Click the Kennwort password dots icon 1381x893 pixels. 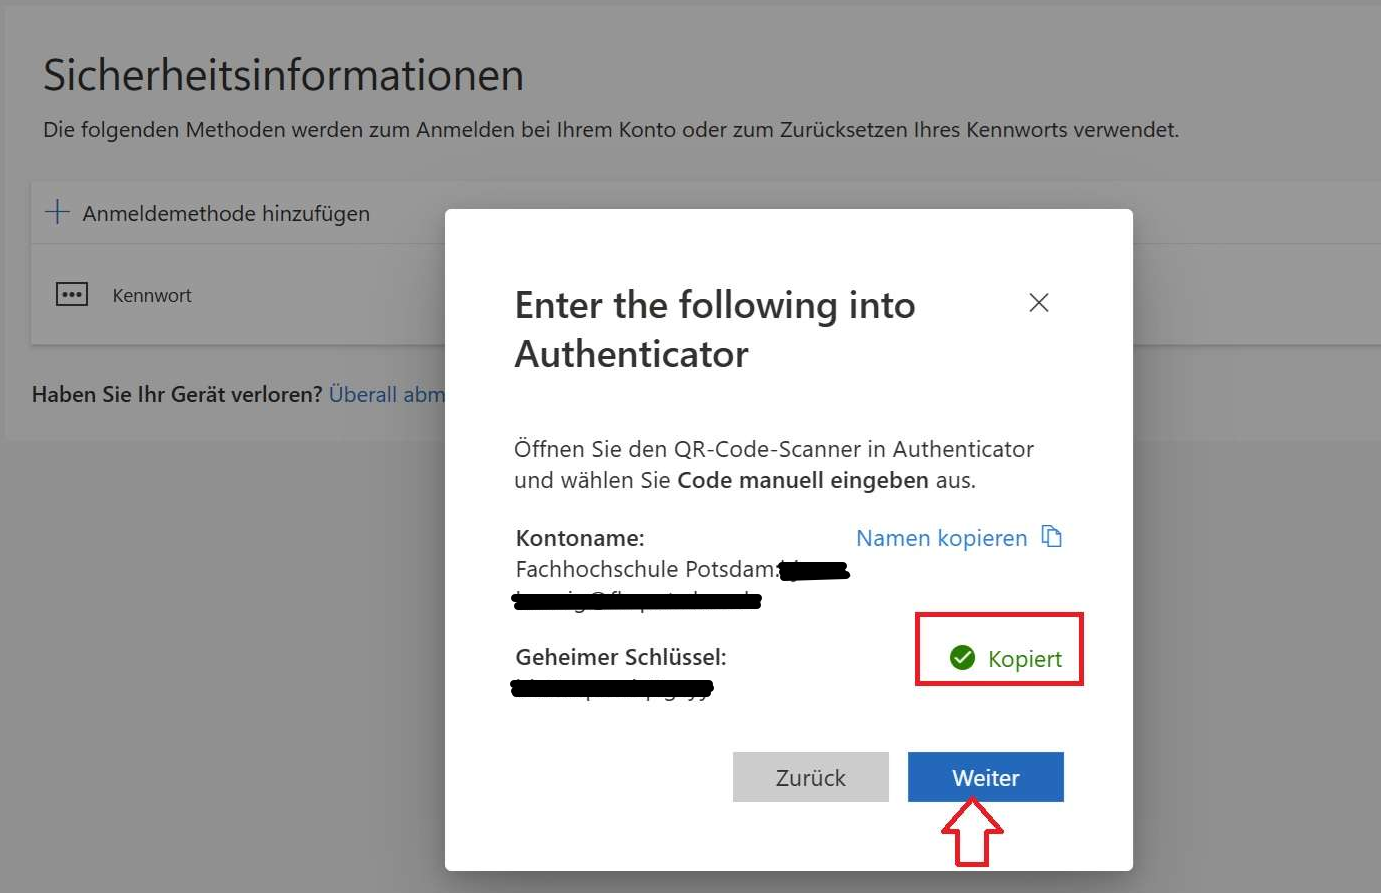72,295
